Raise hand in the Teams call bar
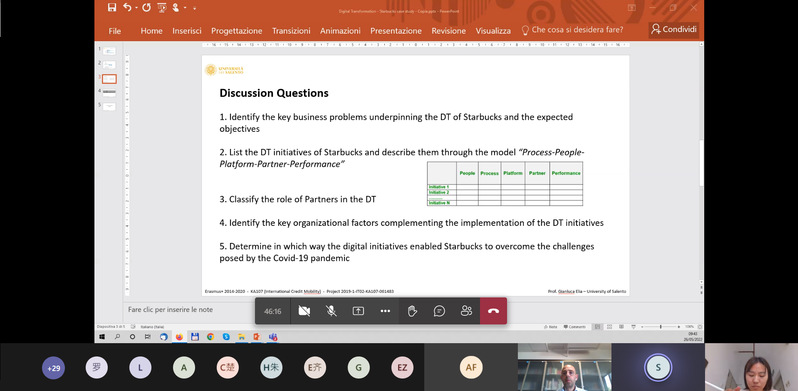Viewport: 798px width, 391px height. [x=412, y=311]
